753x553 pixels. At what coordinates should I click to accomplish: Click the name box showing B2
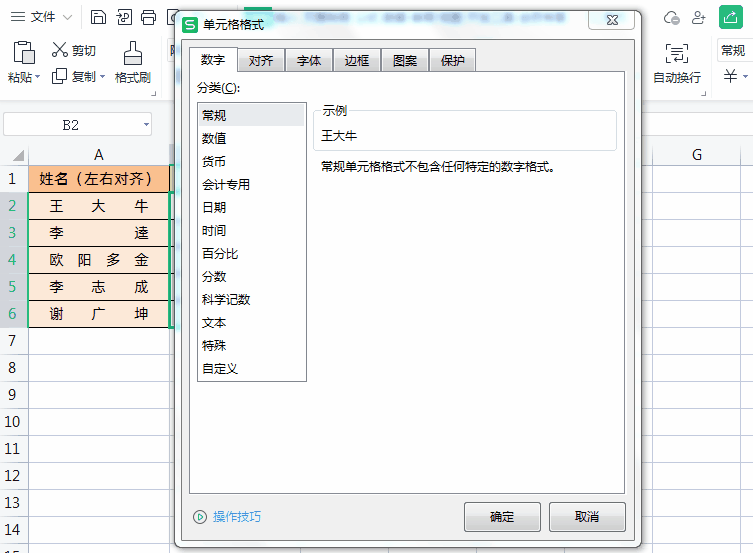tap(71, 125)
